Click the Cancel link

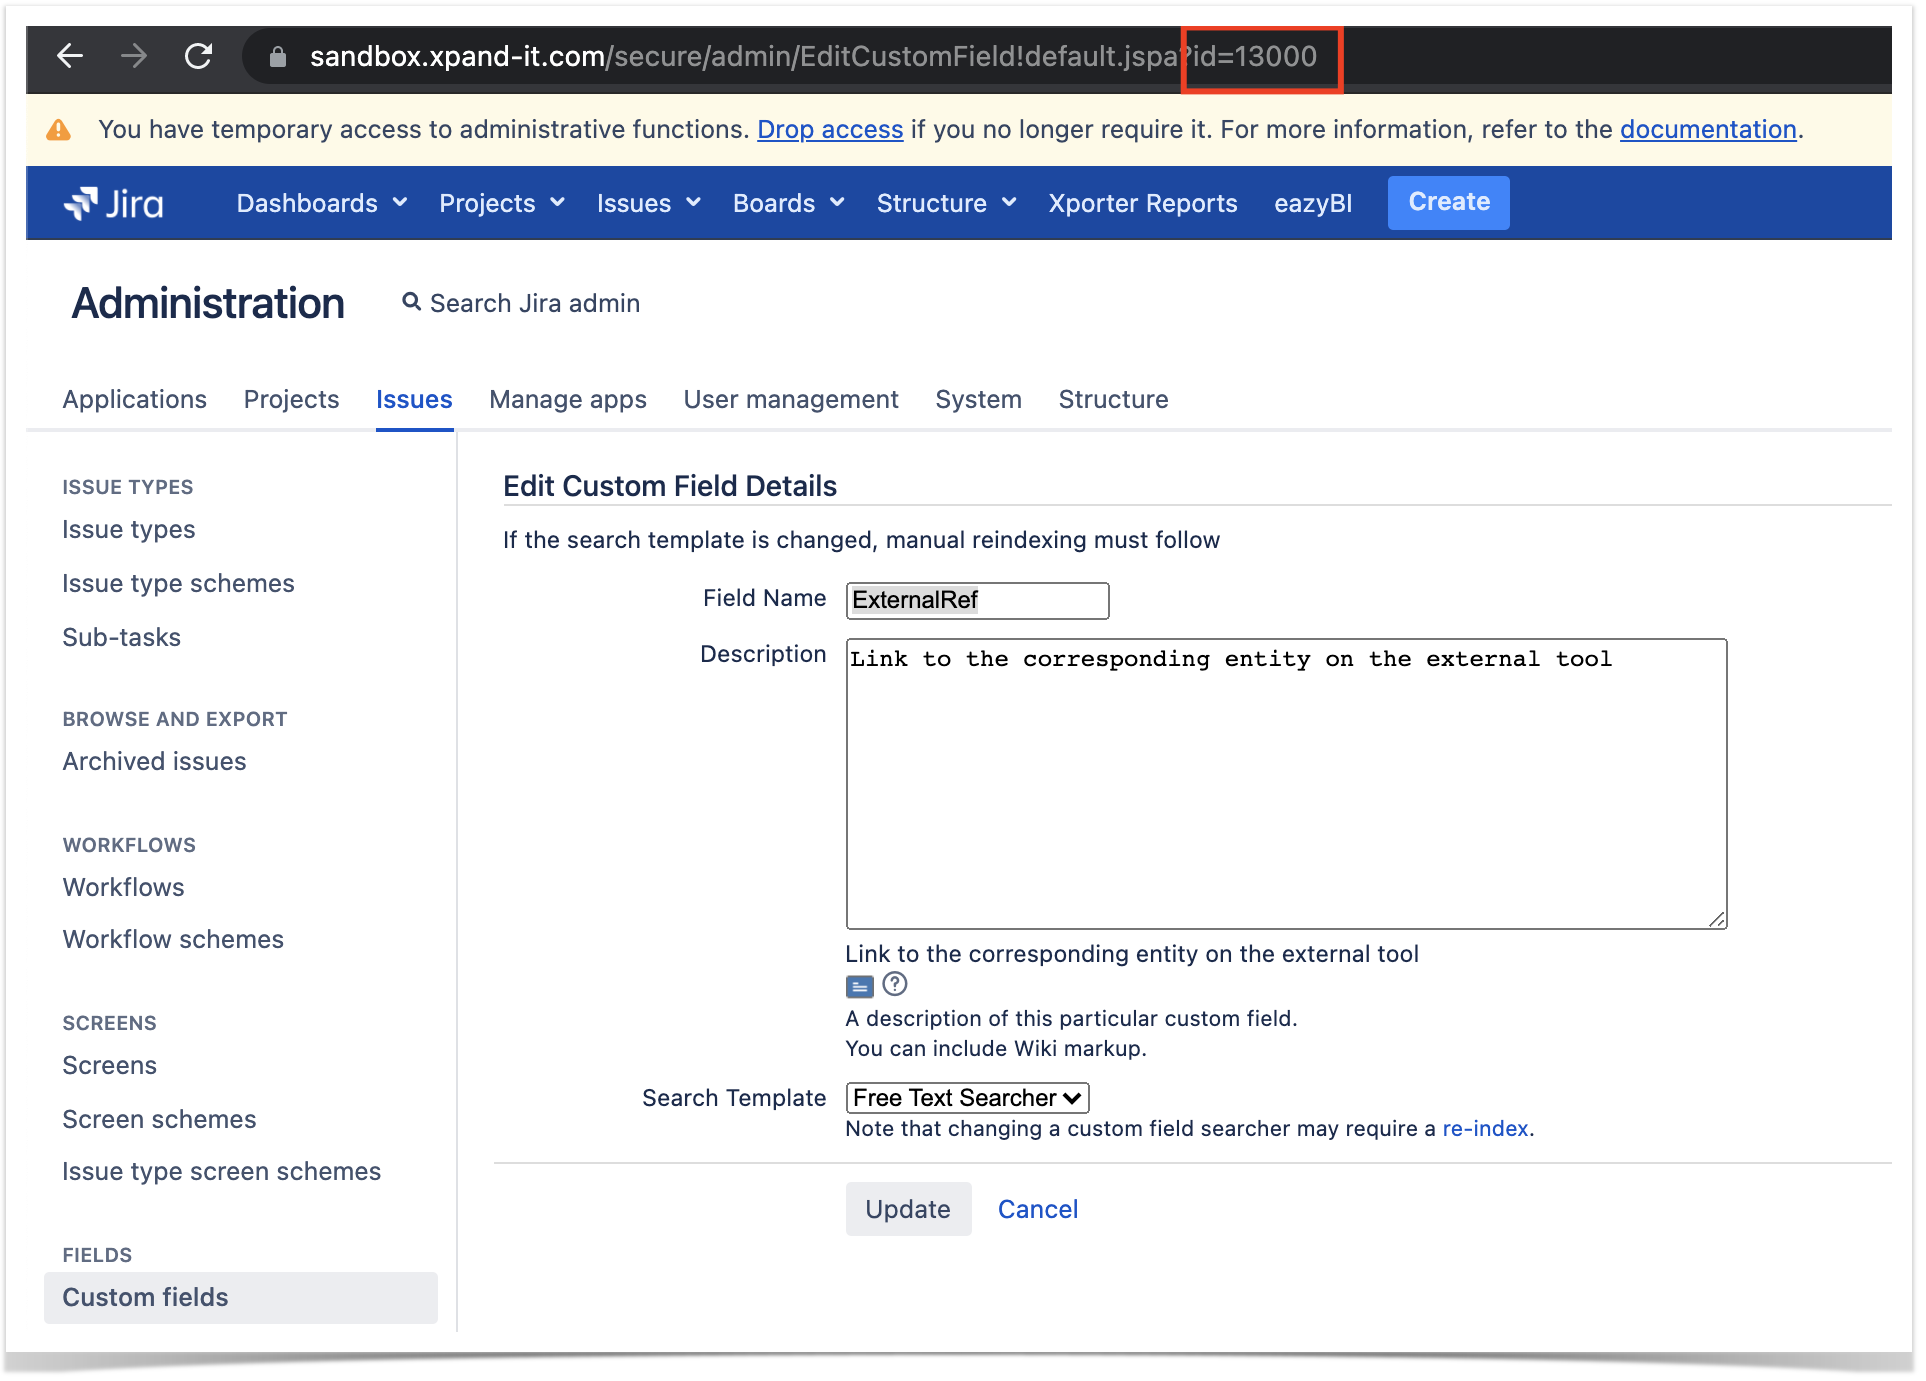tap(1038, 1209)
